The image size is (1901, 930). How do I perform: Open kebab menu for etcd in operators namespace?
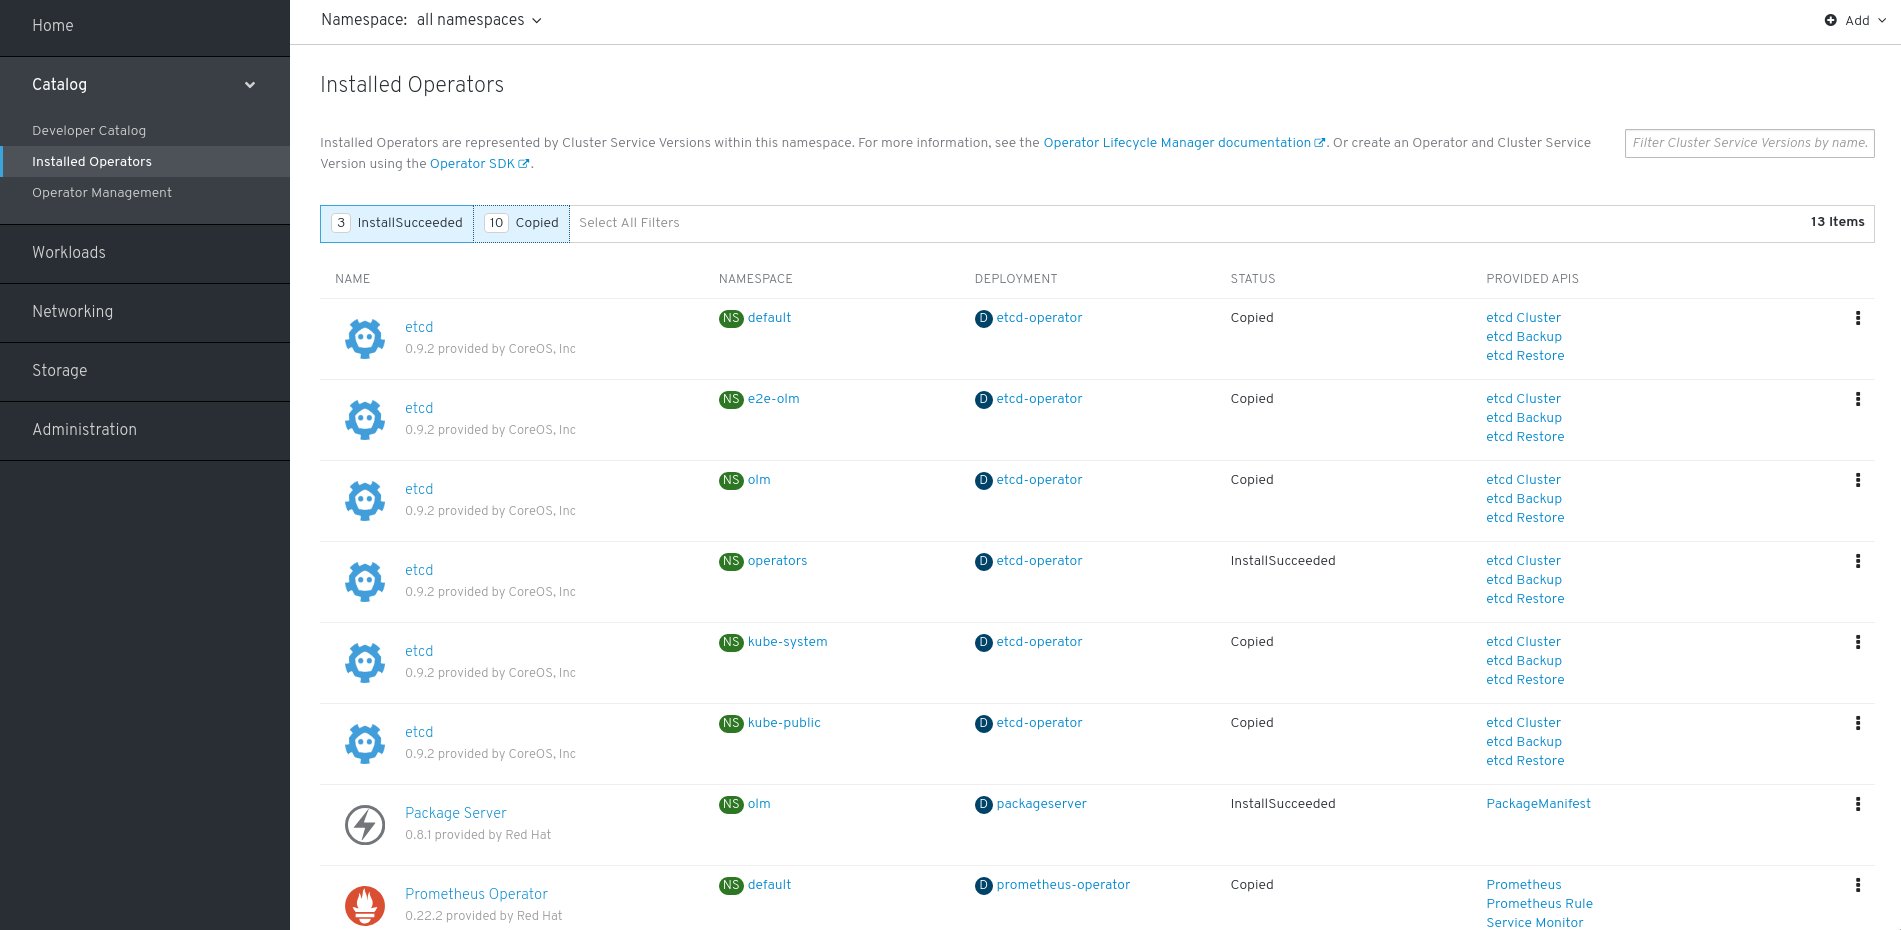1858,561
